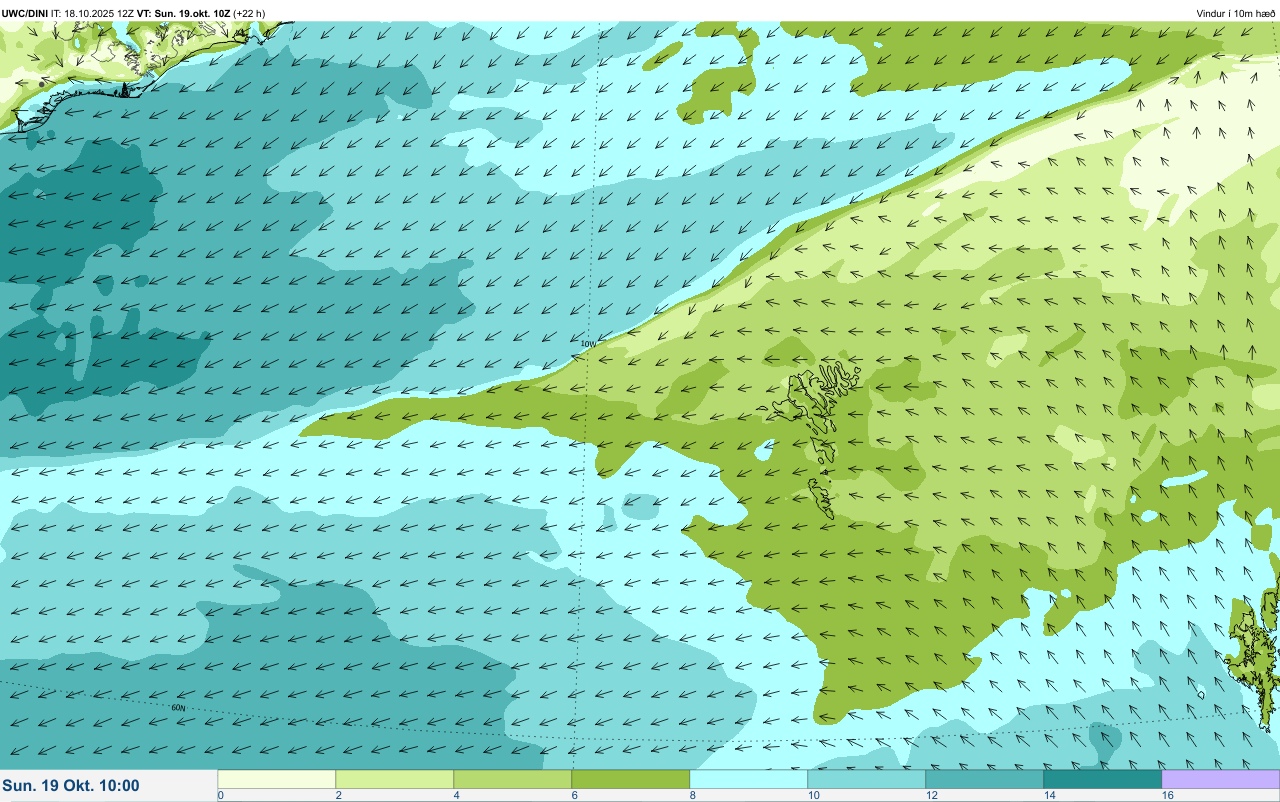This screenshot has height=802, width=1280.
Task: Click the purple above-16 legend swatch
Action: click(1220, 779)
